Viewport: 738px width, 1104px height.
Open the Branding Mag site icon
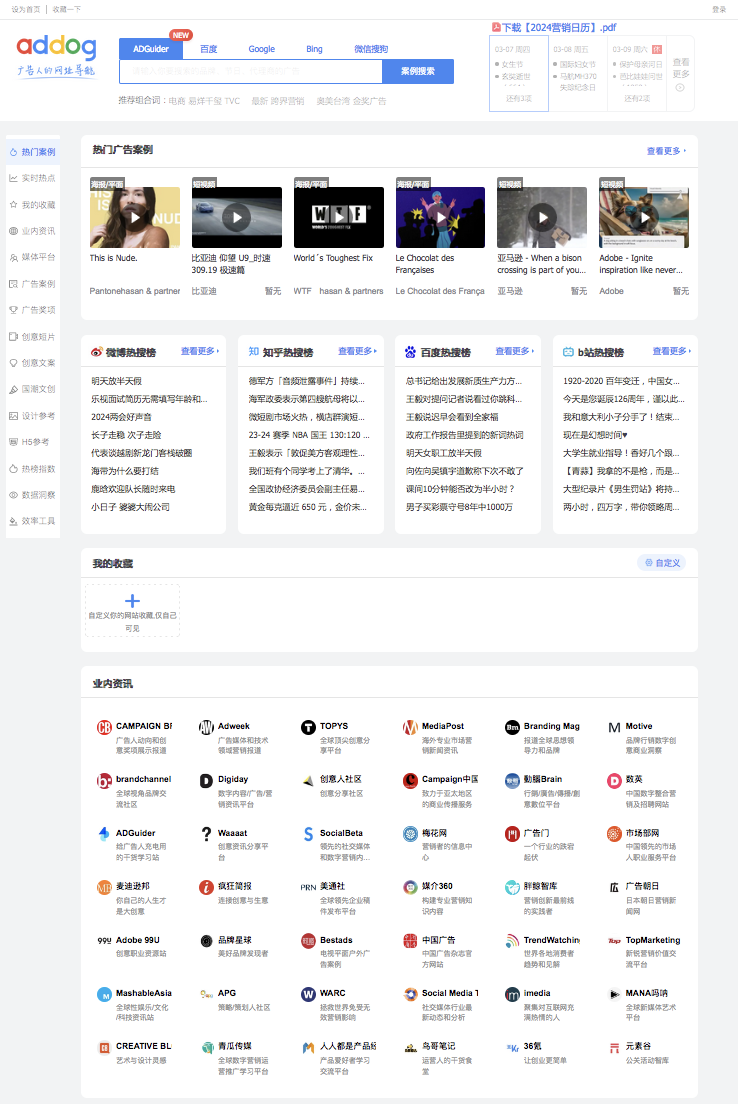point(513,727)
